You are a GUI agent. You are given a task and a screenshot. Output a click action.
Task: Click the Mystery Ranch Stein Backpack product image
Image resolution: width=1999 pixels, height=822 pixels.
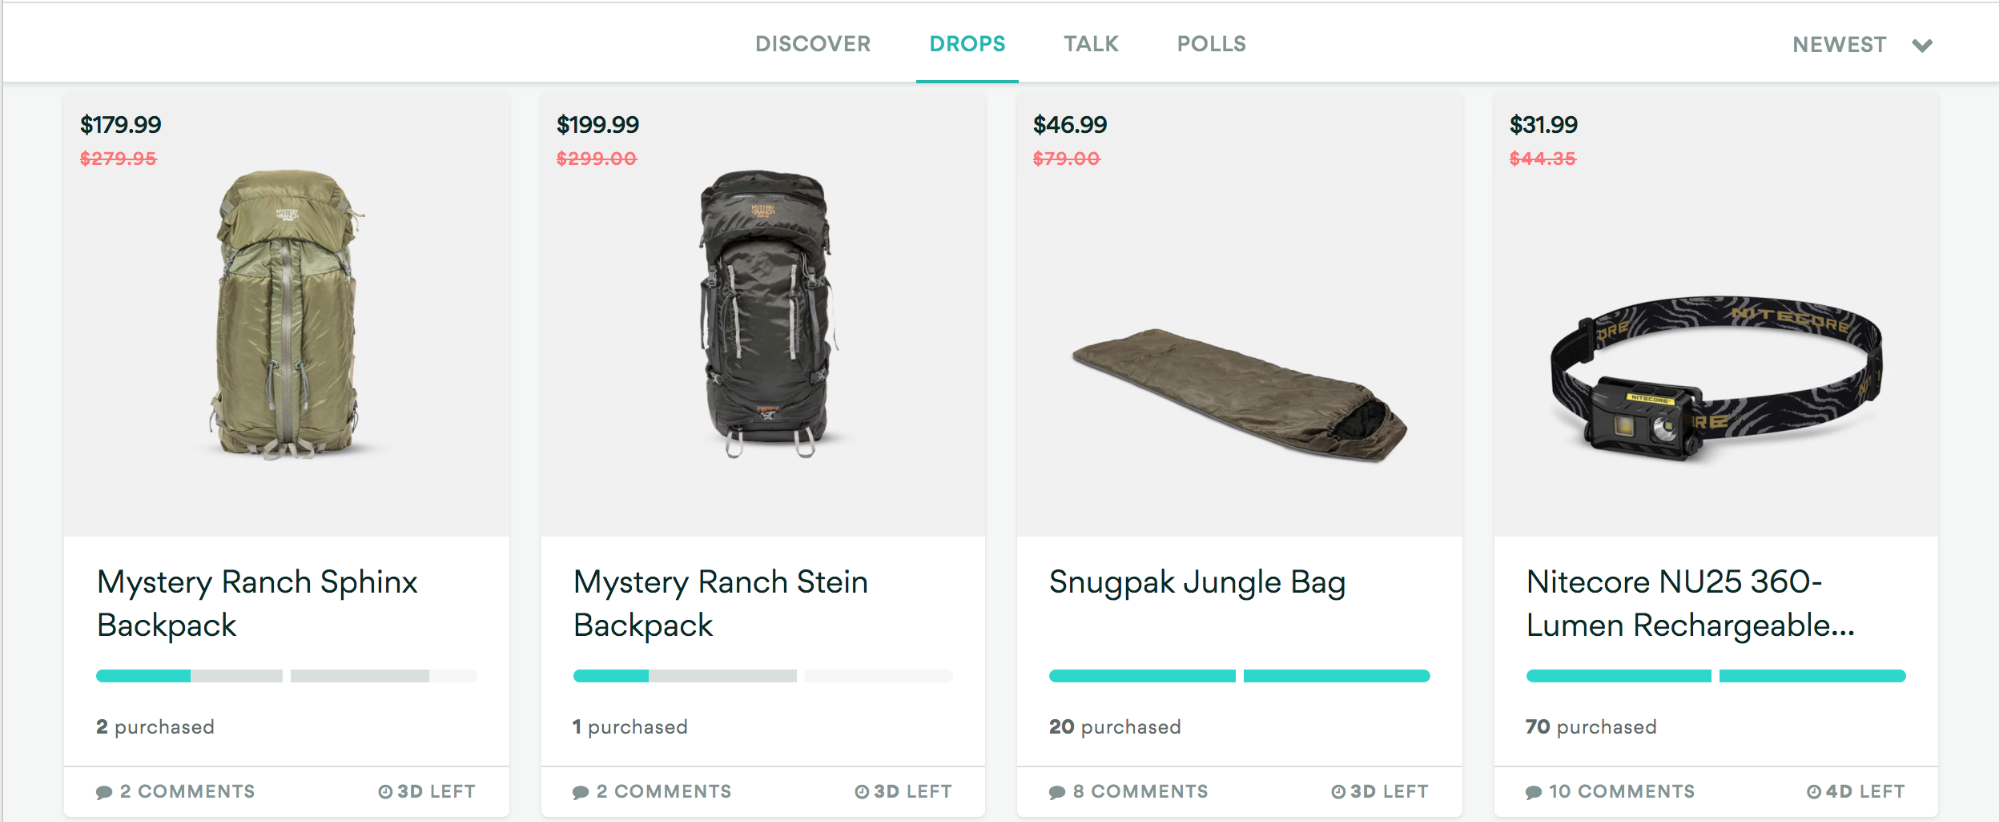765,313
